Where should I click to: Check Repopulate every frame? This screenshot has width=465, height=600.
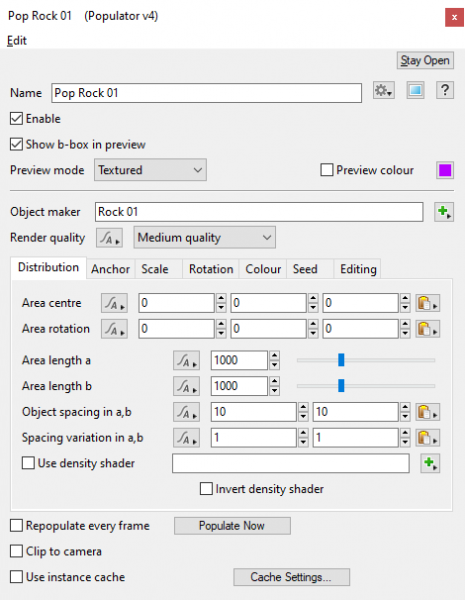click(16, 526)
